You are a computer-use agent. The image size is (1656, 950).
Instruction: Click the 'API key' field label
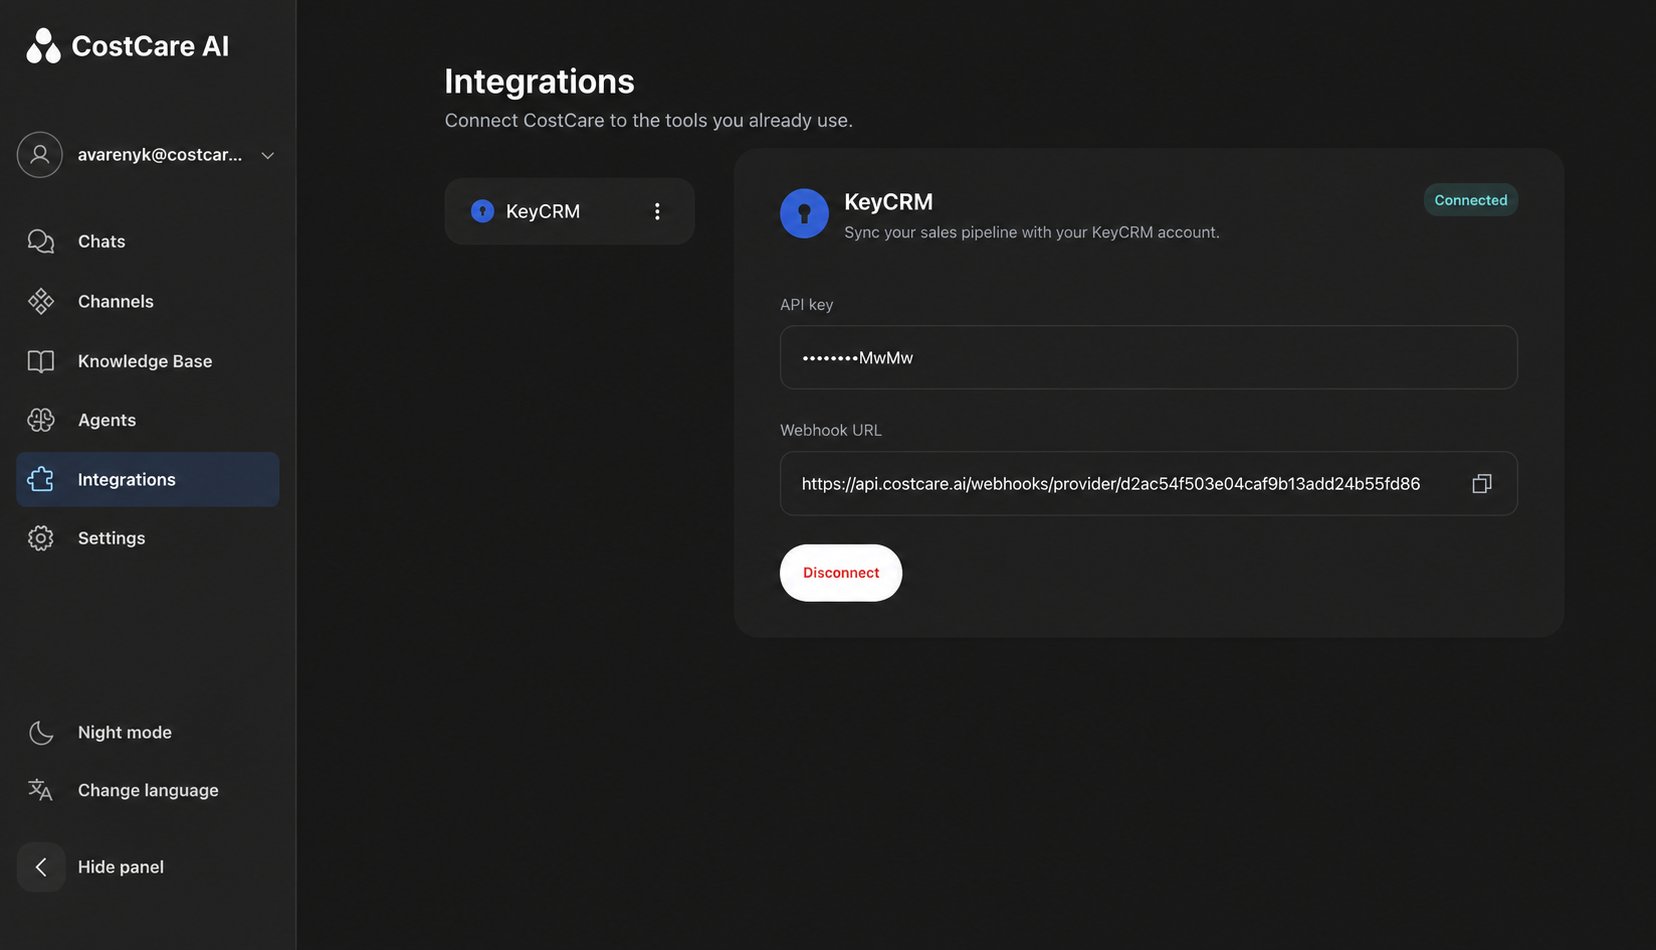coord(806,305)
